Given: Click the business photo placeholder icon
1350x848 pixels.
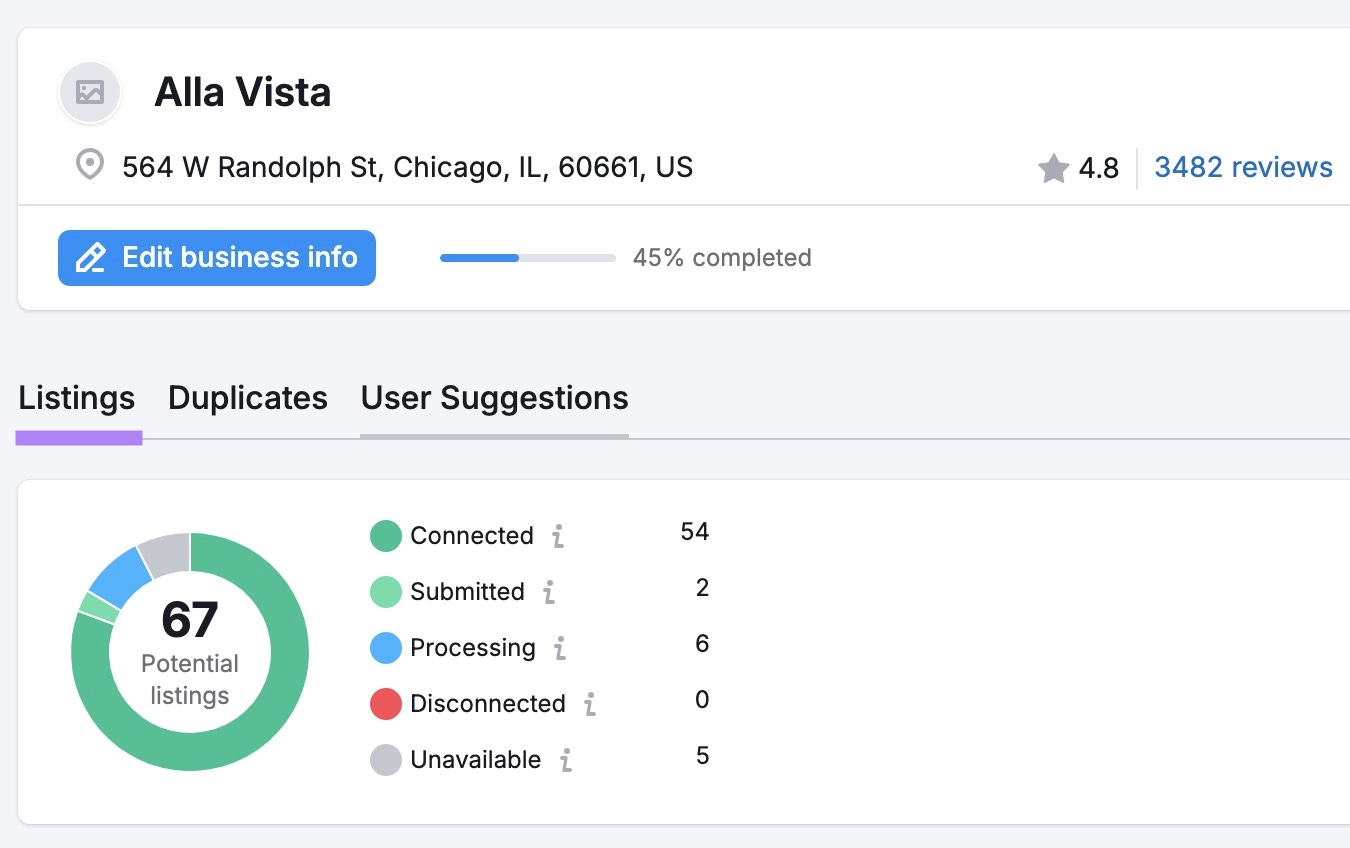Looking at the screenshot, I should [x=90, y=92].
